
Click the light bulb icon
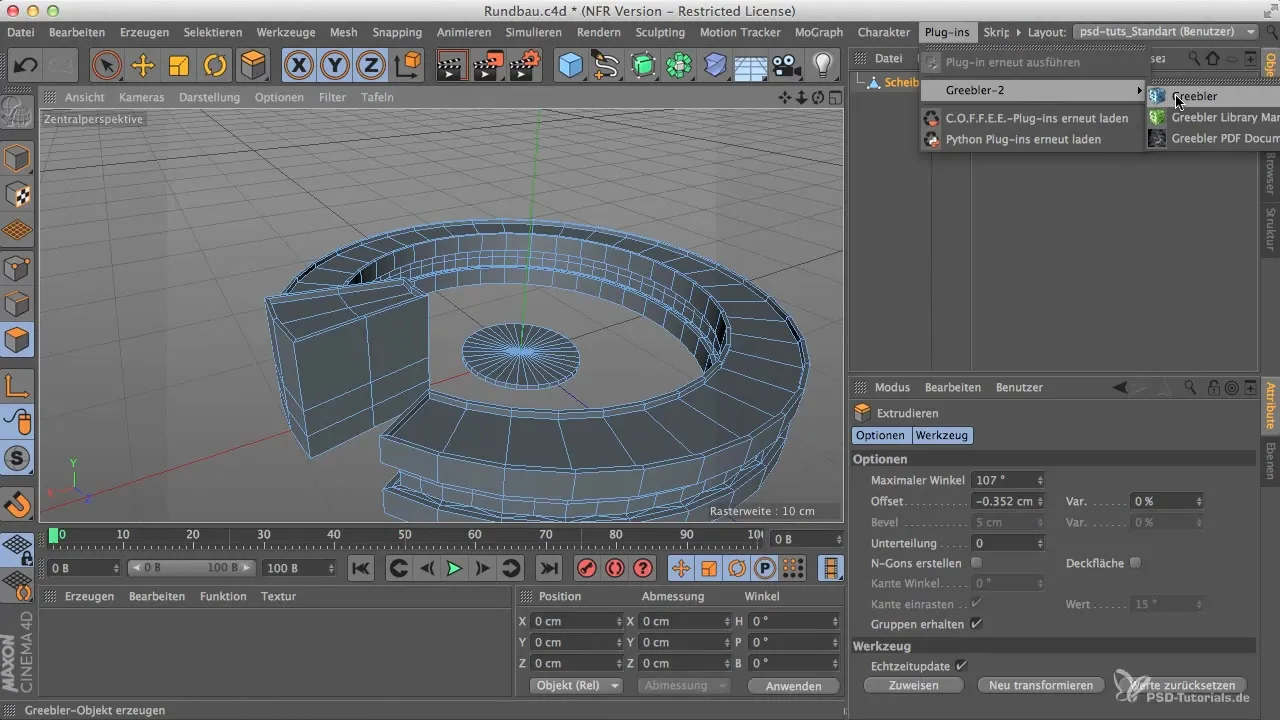(x=822, y=66)
